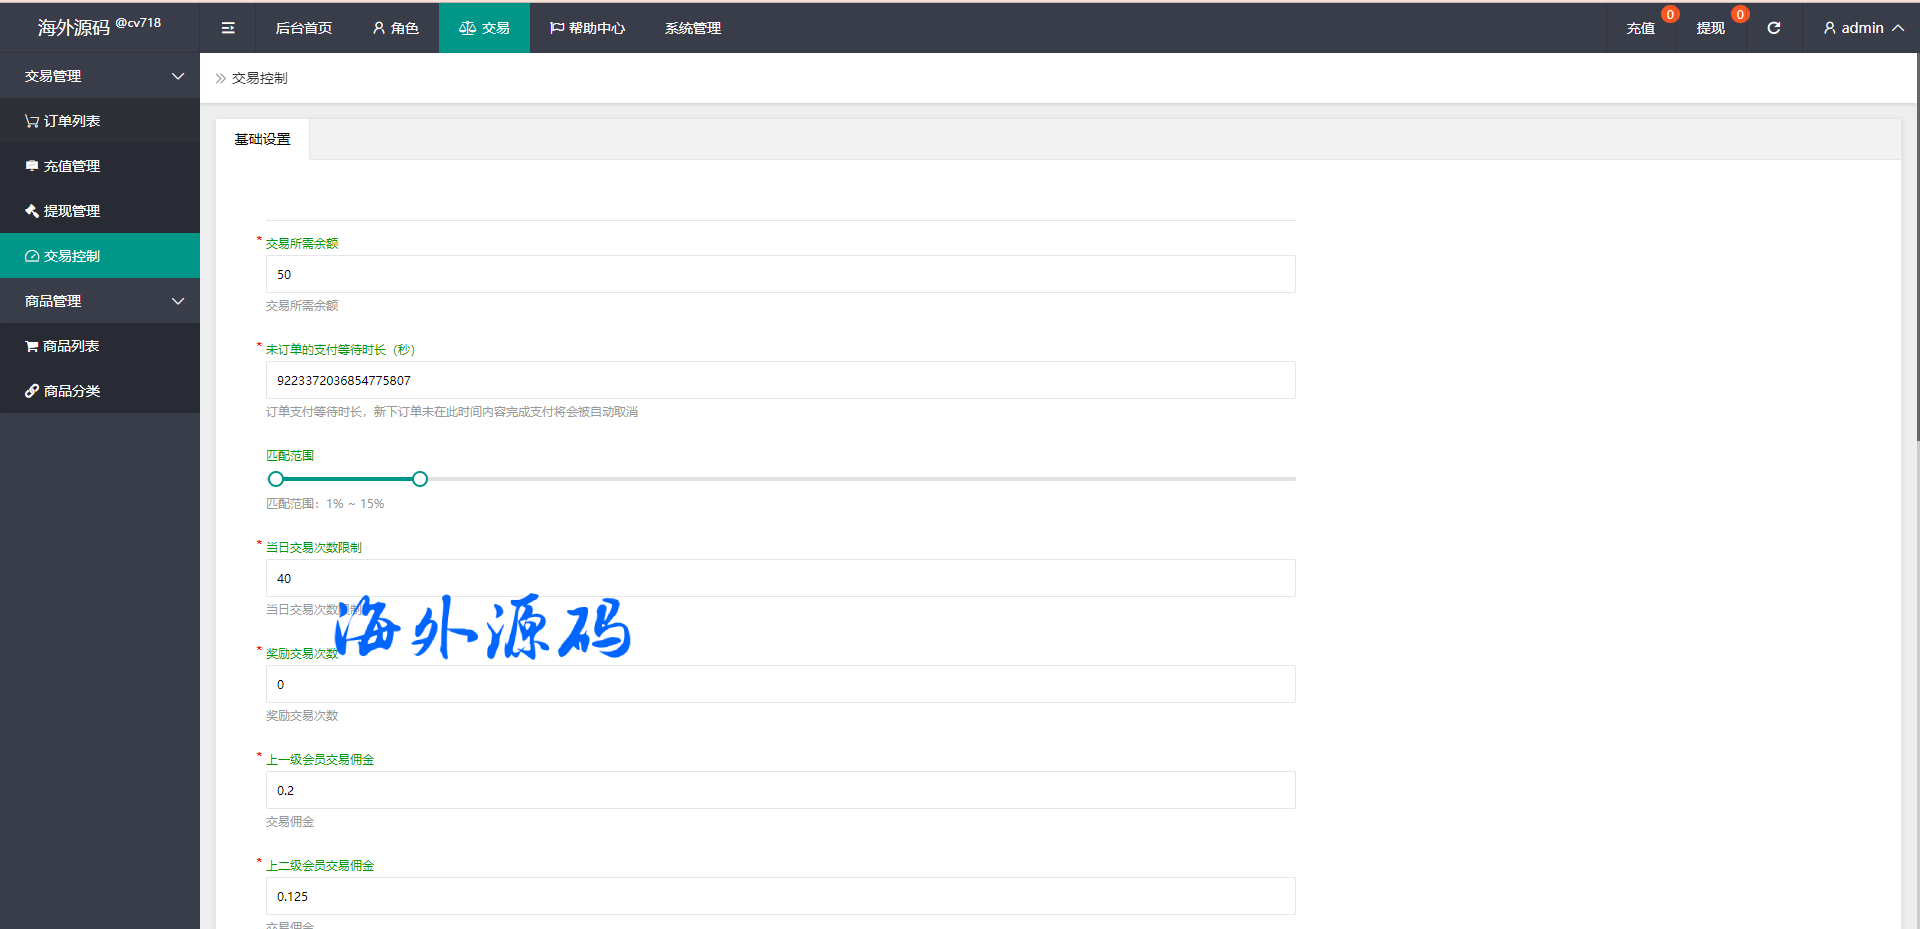Viewport: 1920px width, 929px height.
Task: Focus the 当日交易次数限制 input field
Action: (x=780, y=578)
